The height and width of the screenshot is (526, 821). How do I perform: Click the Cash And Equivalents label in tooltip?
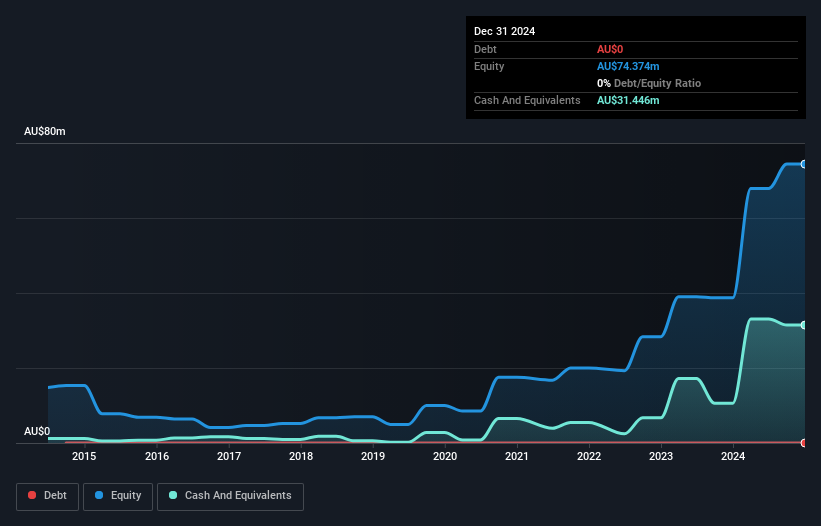point(527,100)
